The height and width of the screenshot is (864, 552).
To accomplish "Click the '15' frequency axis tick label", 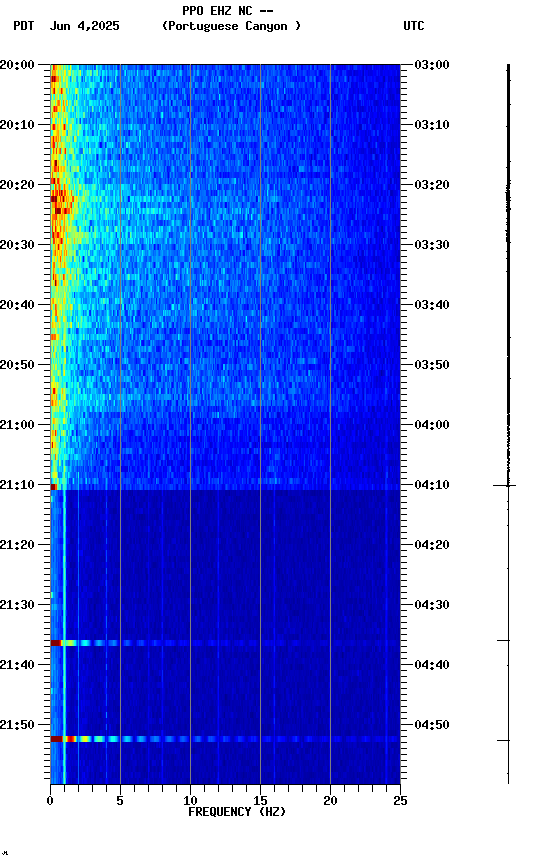I will (260, 801).
